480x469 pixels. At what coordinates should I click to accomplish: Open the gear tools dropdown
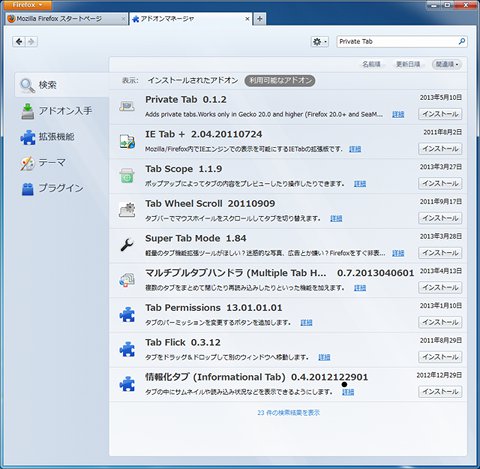(x=319, y=42)
